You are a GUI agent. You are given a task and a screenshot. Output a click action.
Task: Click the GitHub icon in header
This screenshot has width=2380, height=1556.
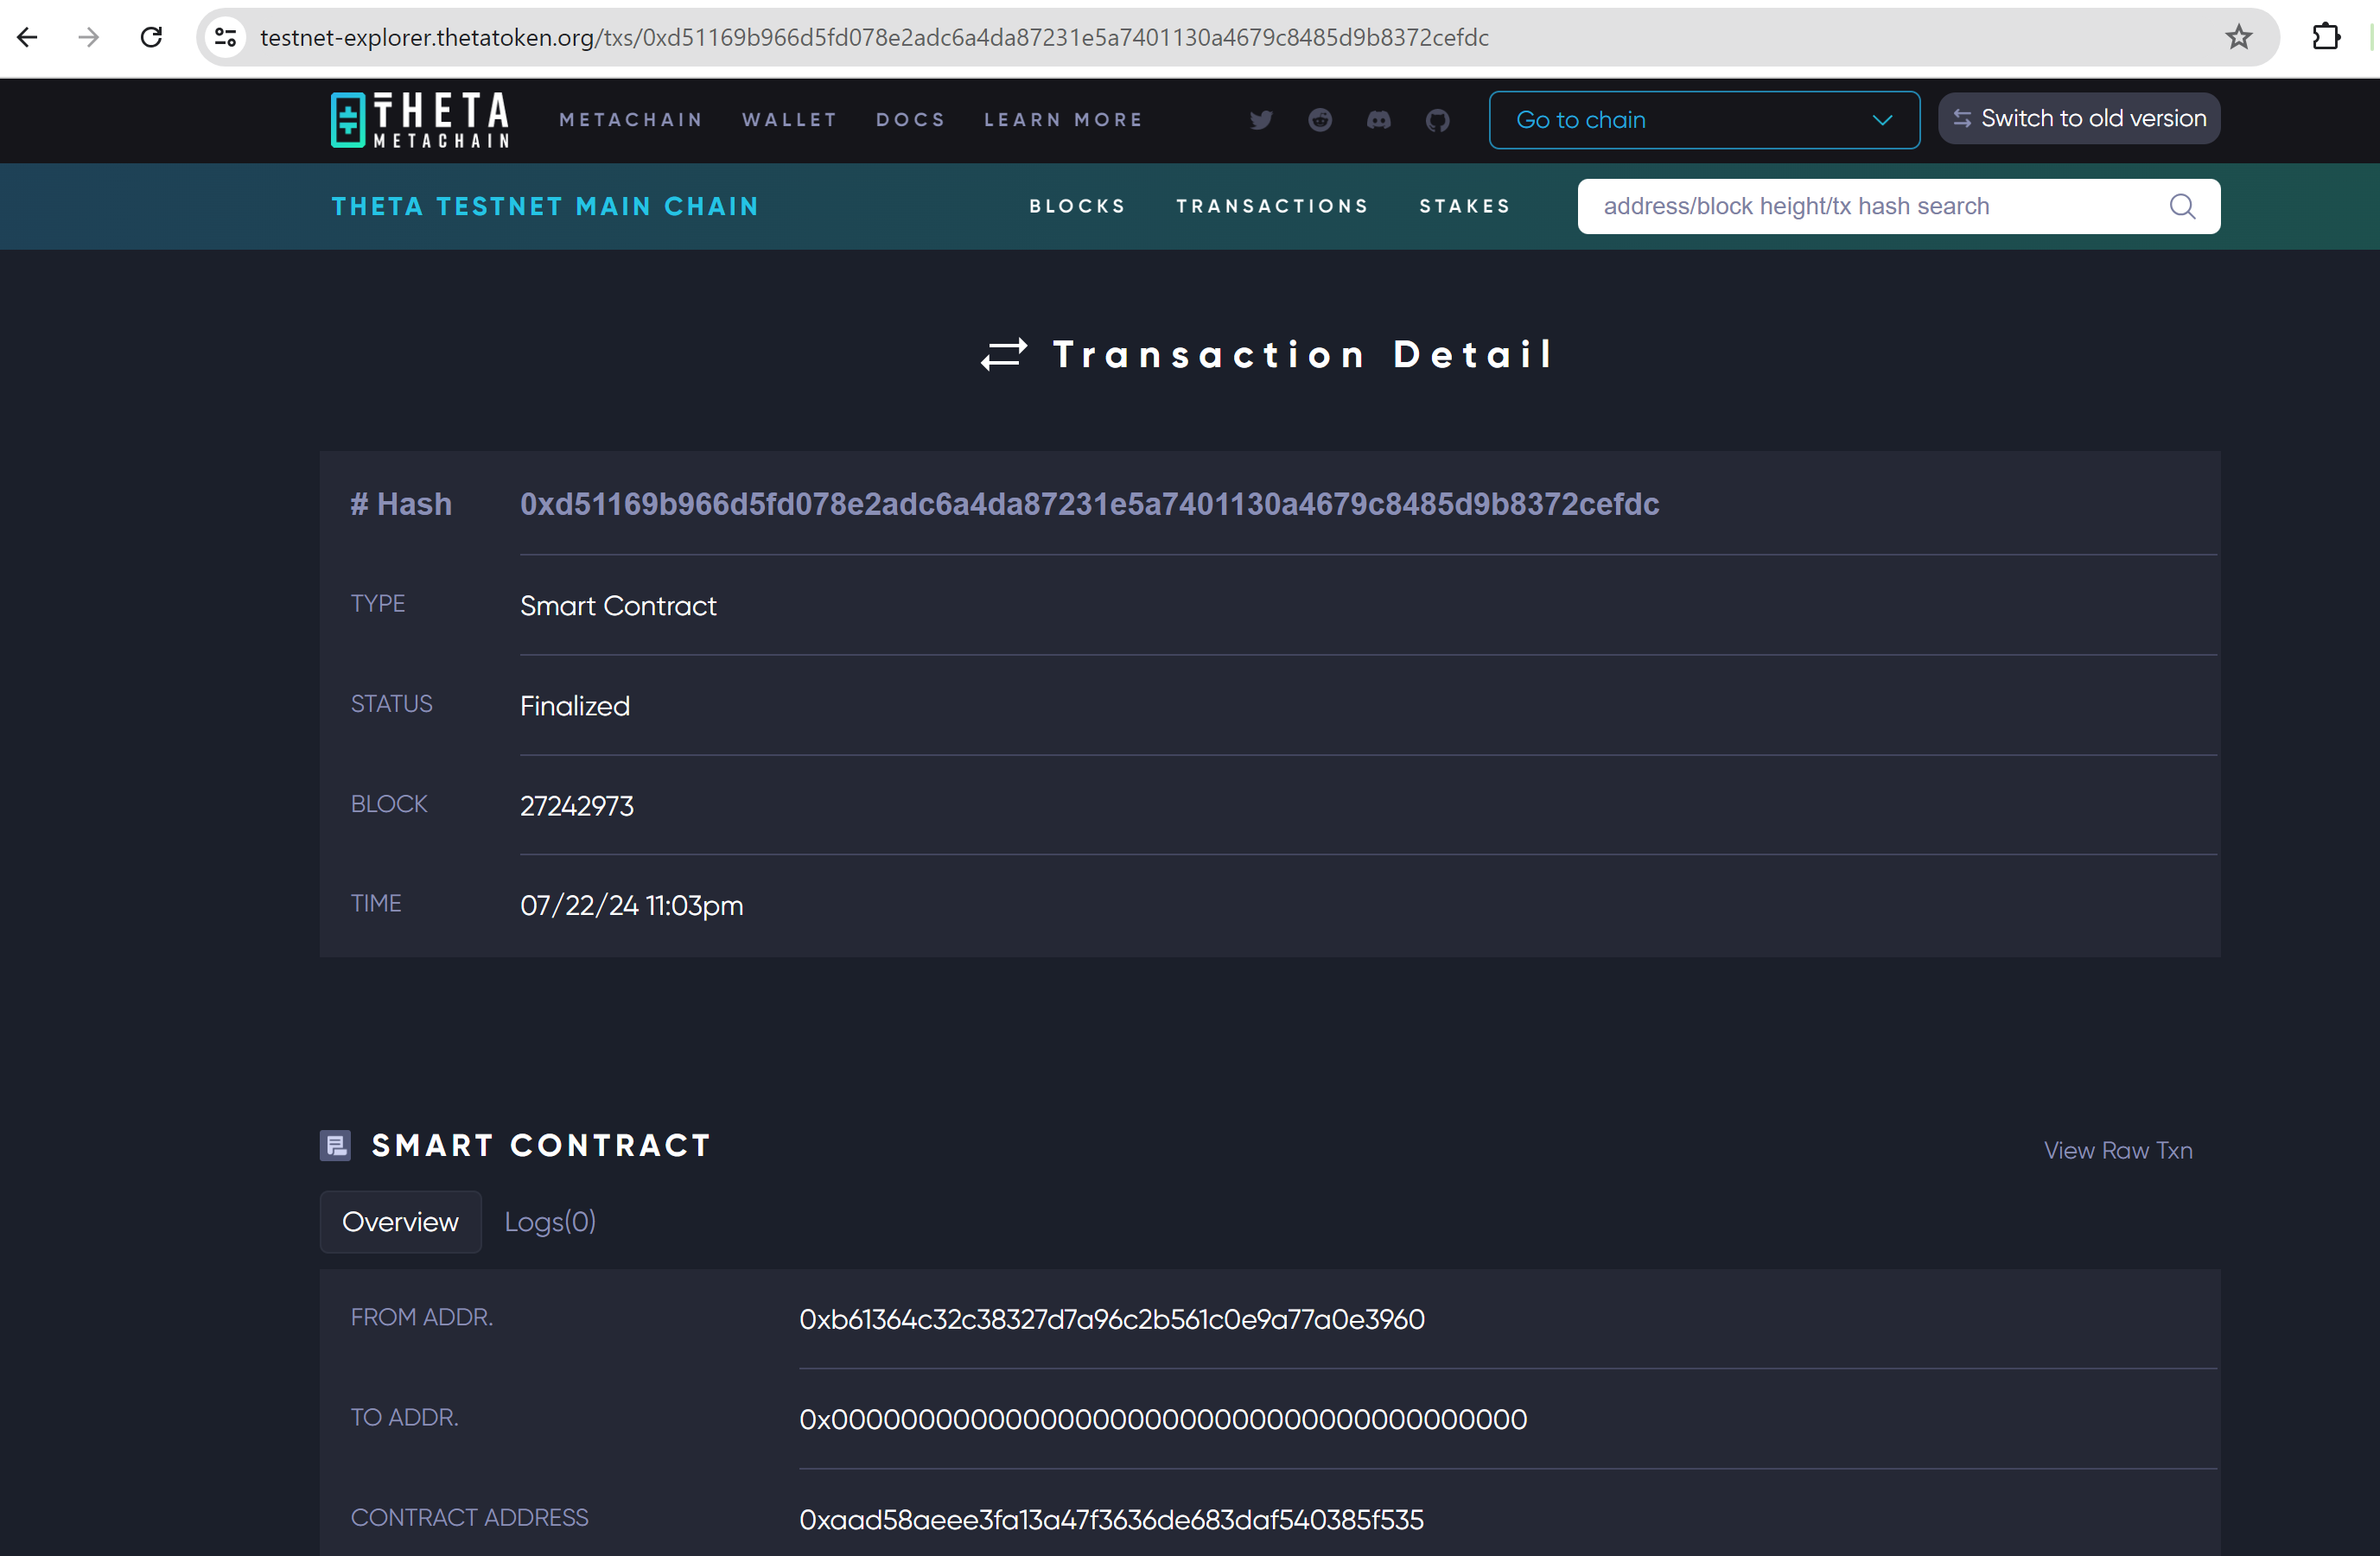[x=1437, y=120]
